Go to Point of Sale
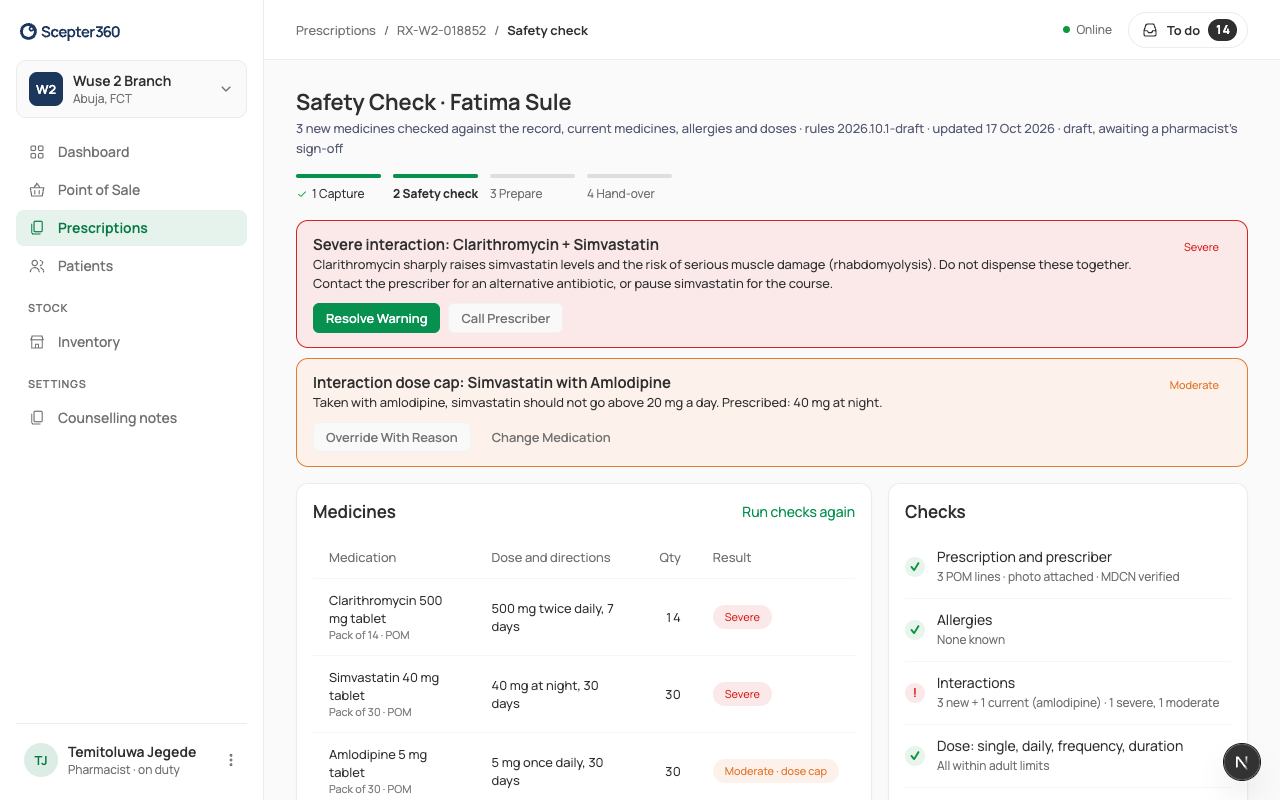 tap(131, 190)
